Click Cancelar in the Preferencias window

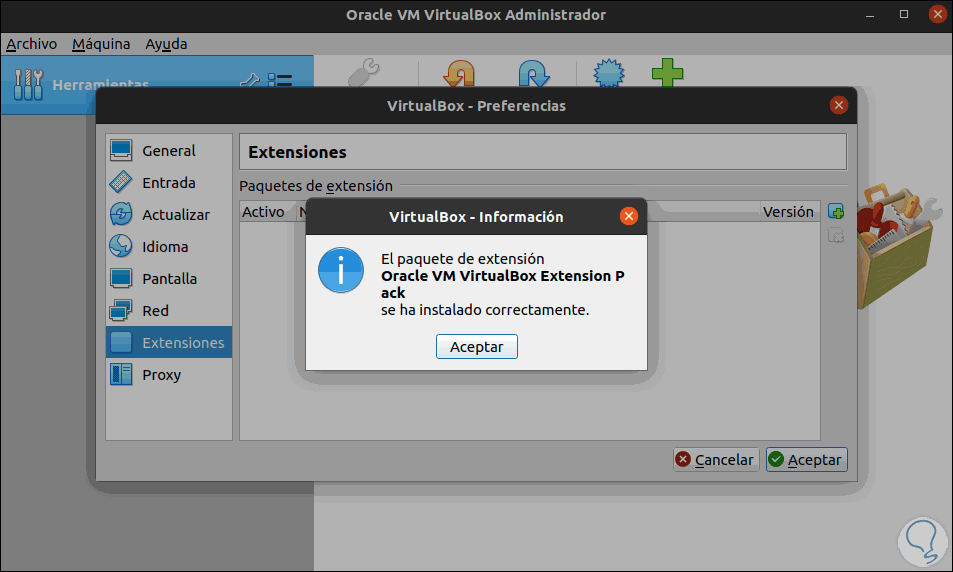click(716, 460)
